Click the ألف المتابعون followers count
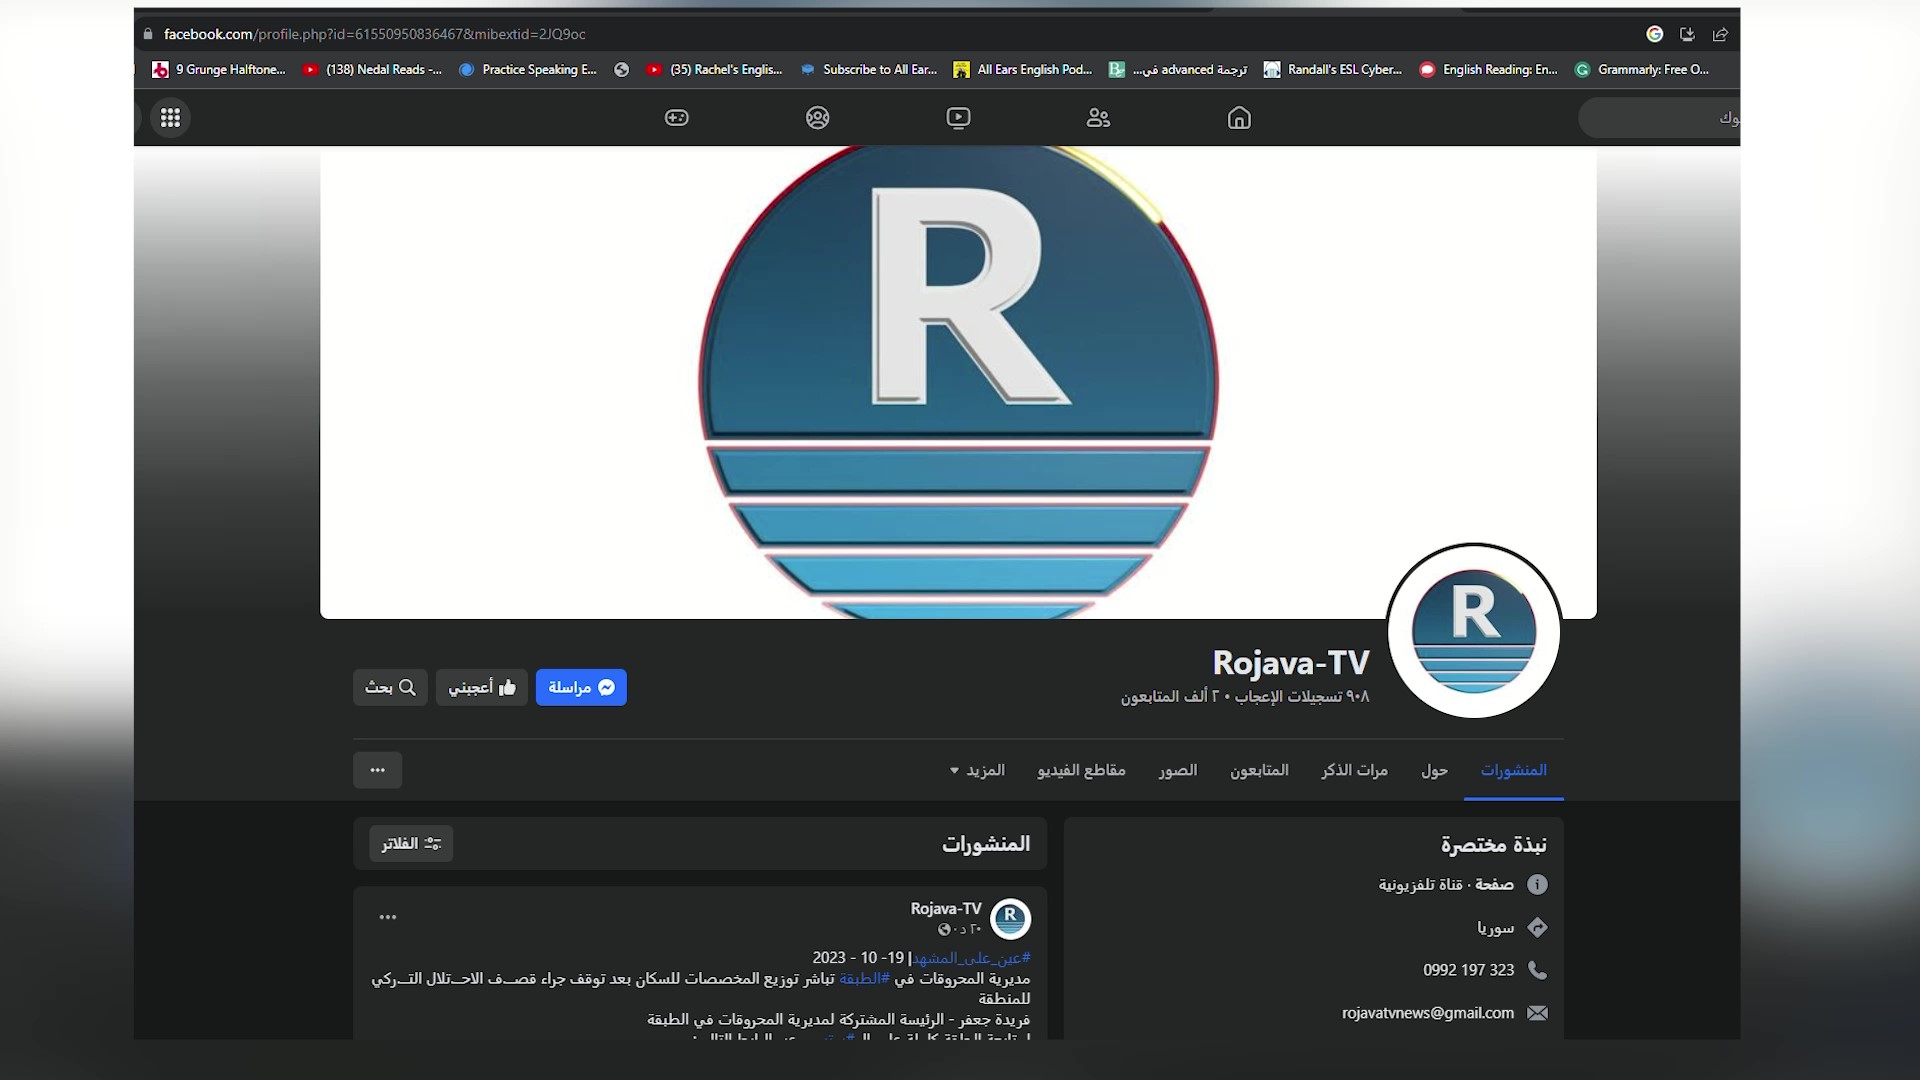 coord(1170,696)
